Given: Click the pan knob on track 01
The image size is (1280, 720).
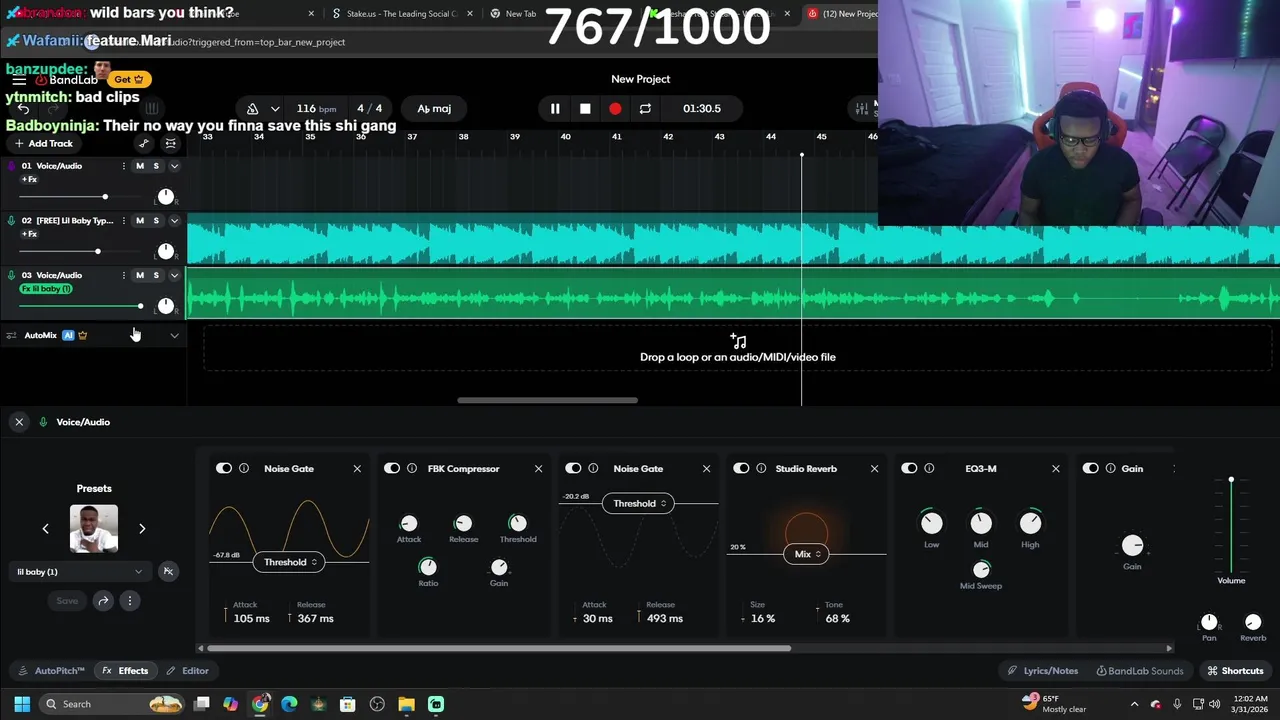Looking at the screenshot, I should [166, 196].
